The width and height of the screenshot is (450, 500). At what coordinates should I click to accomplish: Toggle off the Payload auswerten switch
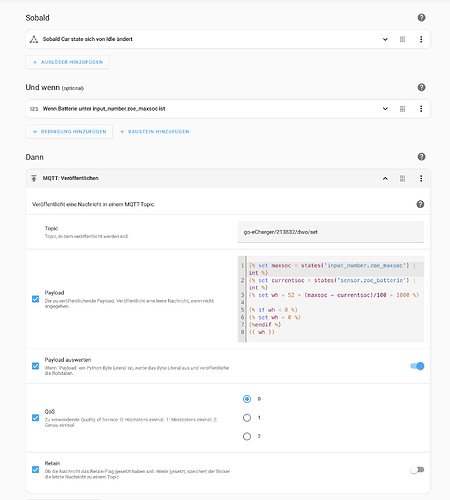417,366
